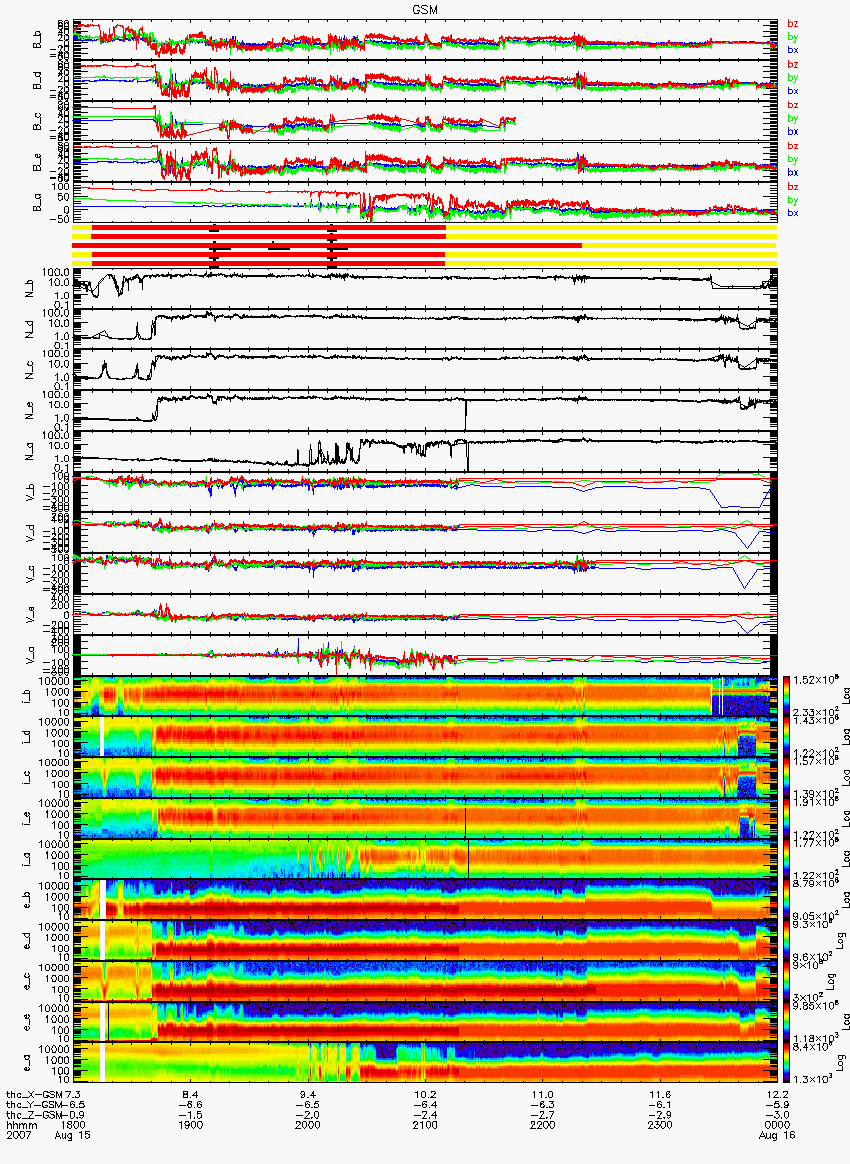Click the 8.4×10⁶ color bar value
This screenshot has width=850, height=1164.
812,1047
